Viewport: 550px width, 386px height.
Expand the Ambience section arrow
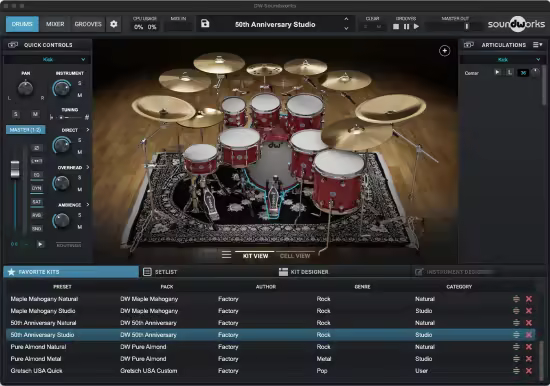88,205
